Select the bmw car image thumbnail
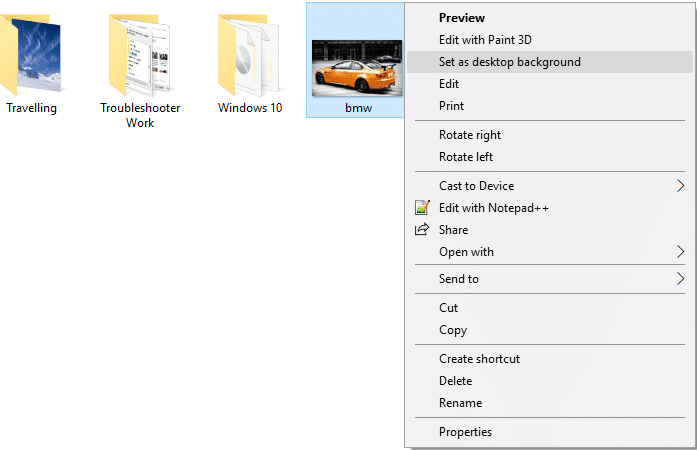The height and width of the screenshot is (450, 697). [357, 68]
